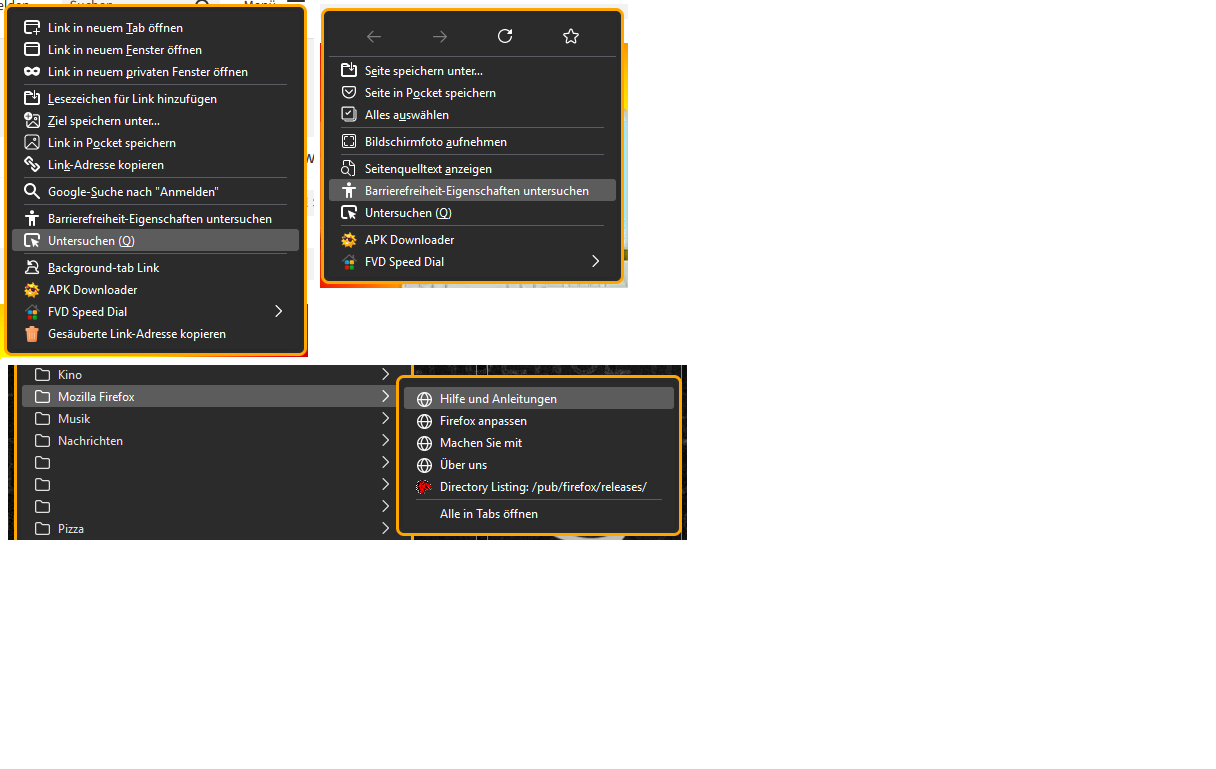This screenshot has height=769, width=1216.
Task: Click new tab icon beside 'Link in neuem Tab öffnen'
Action: pos(32,28)
